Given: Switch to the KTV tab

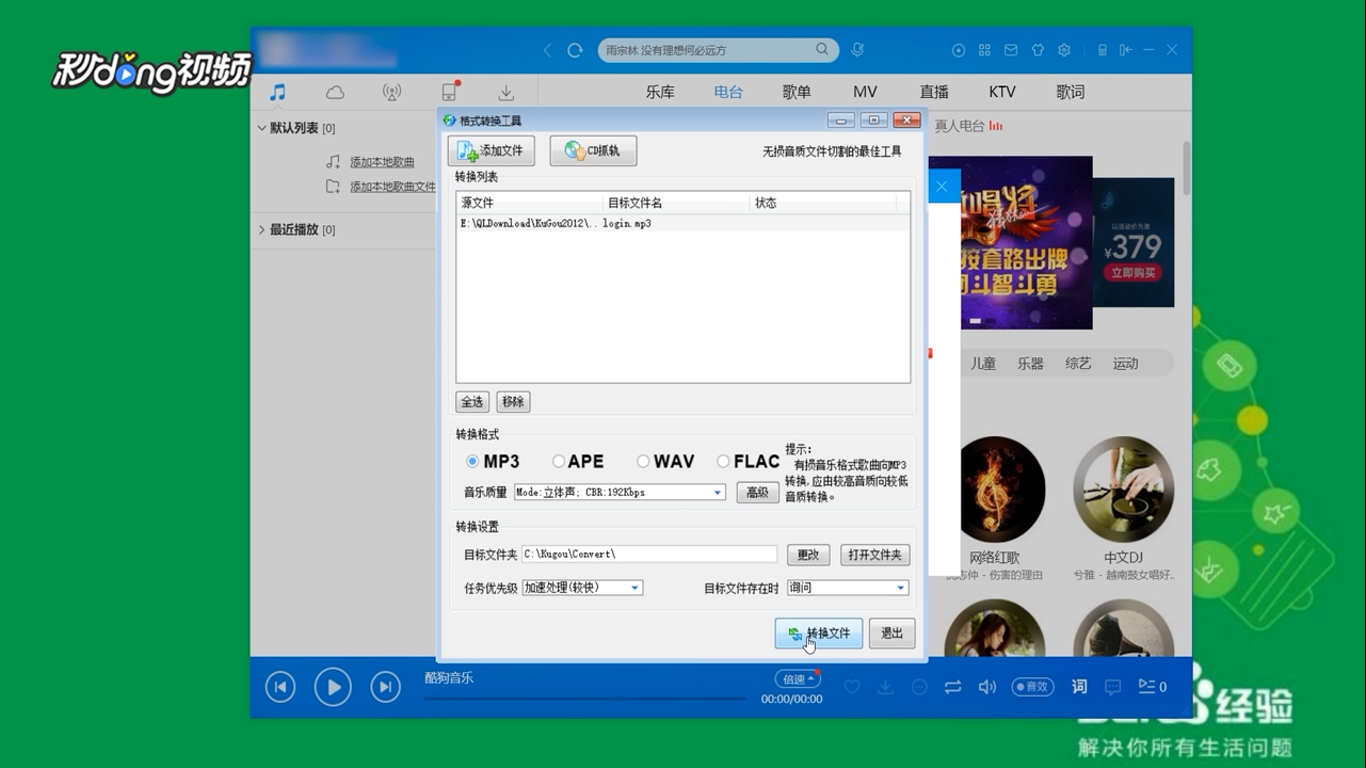Looking at the screenshot, I should (1002, 92).
